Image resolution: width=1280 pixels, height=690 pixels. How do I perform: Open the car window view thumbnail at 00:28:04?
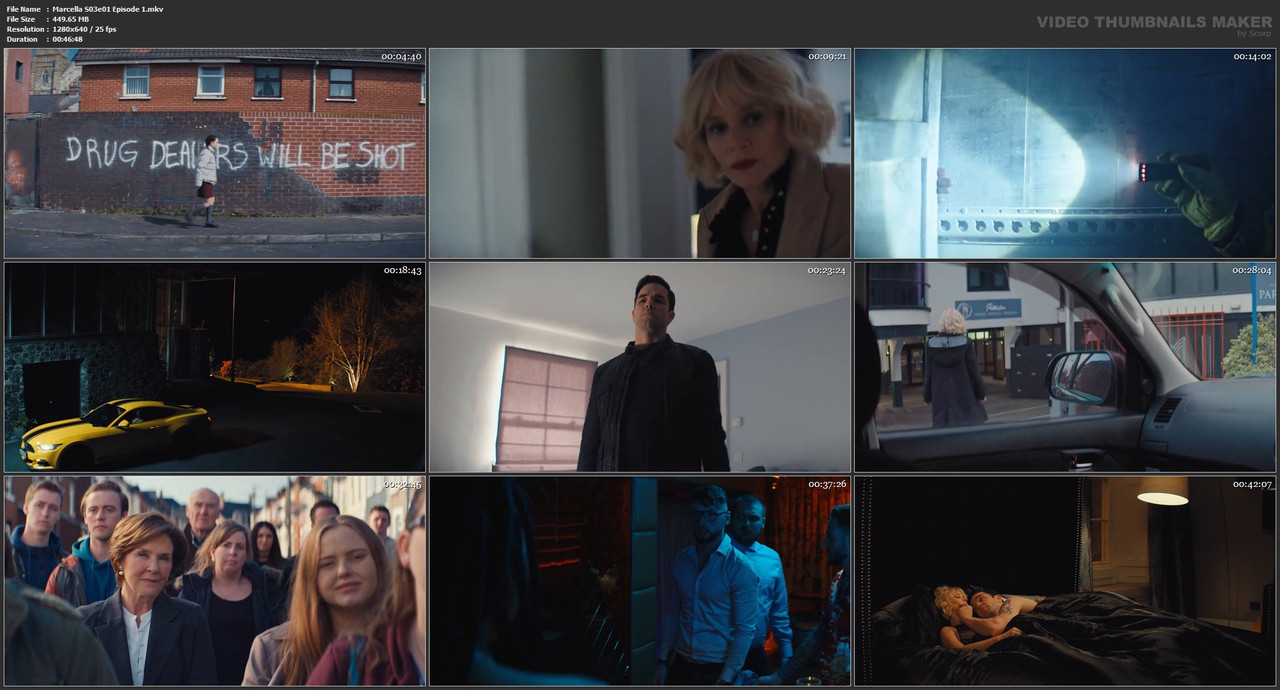tap(1065, 367)
